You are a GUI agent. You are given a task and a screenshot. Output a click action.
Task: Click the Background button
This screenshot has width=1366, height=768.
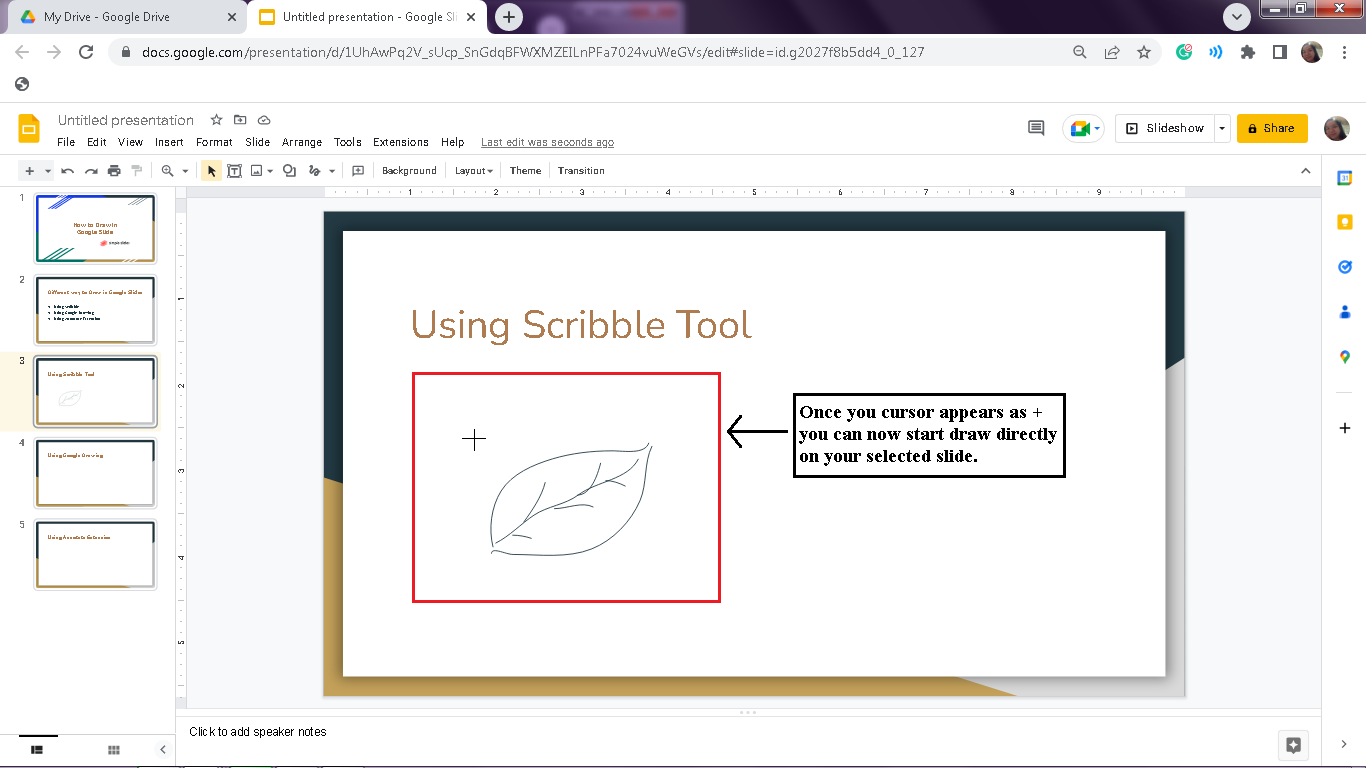pos(409,171)
